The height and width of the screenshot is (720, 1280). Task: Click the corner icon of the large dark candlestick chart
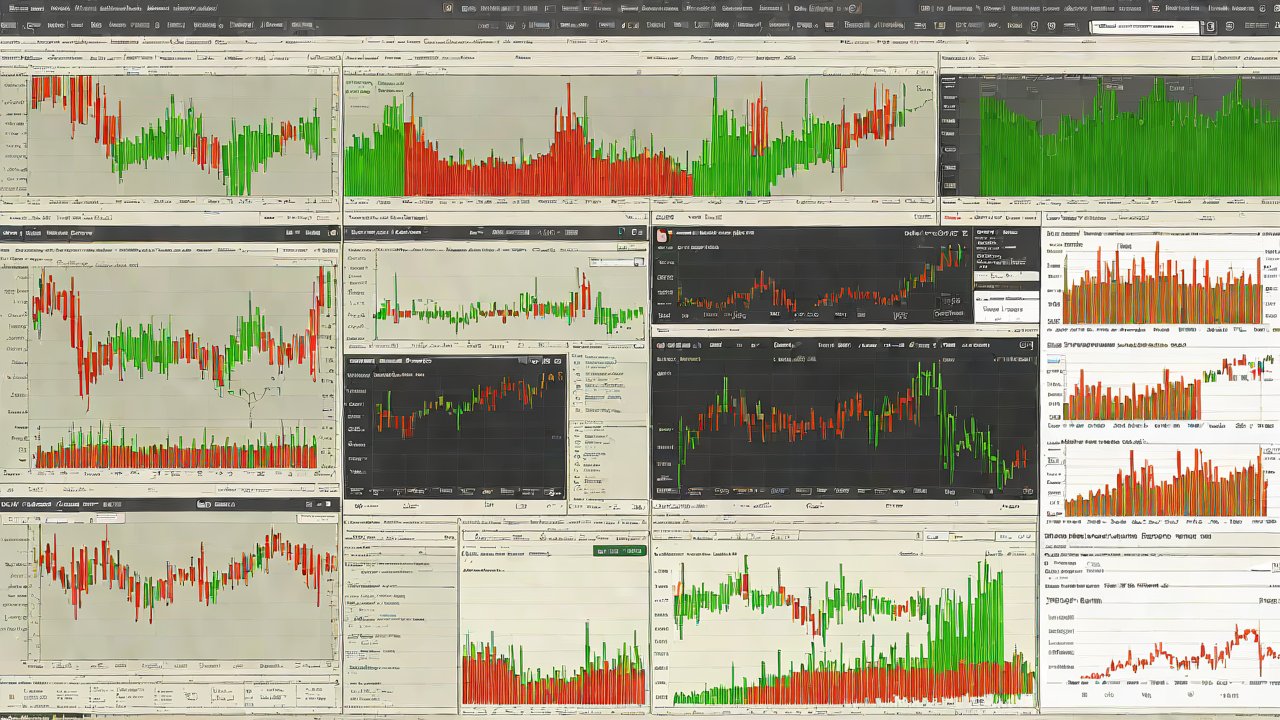coord(1025,345)
